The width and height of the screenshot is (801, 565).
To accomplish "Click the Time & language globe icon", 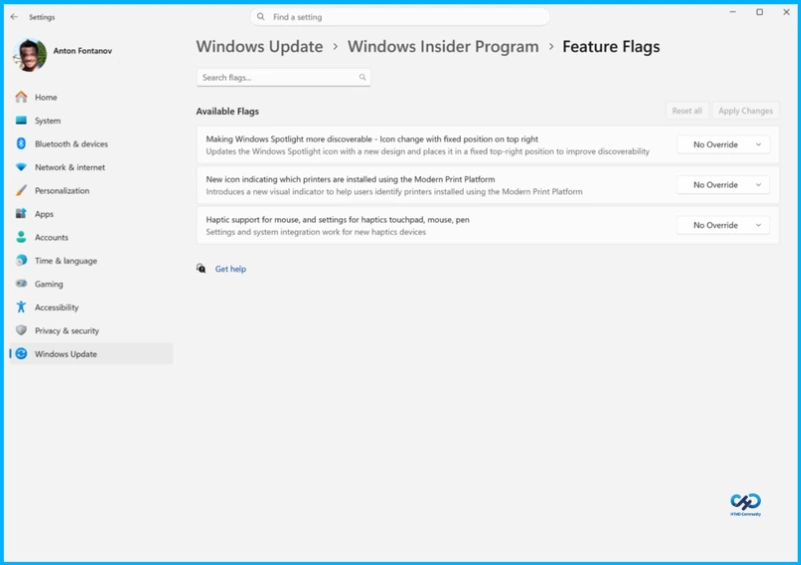I will pos(21,261).
